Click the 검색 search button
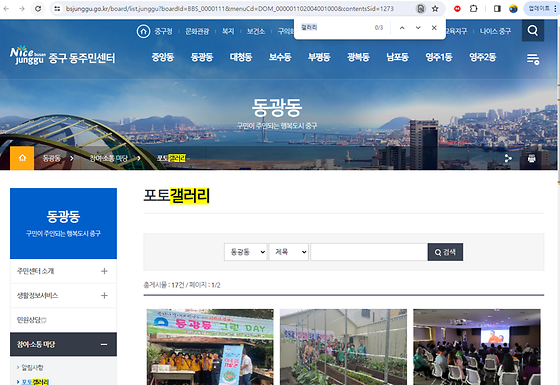Screen dimensions: 560x385 445,252
